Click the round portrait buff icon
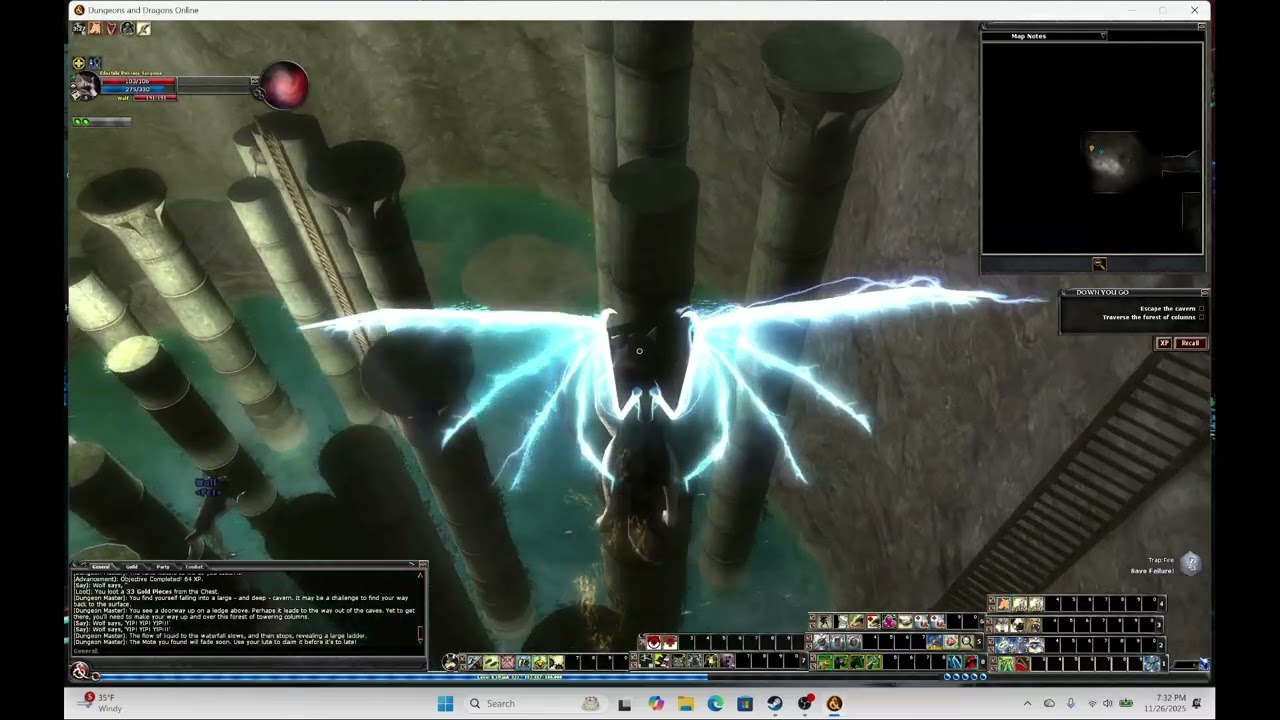This screenshot has height=720, width=1280. pyautogui.click(x=128, y=29)
